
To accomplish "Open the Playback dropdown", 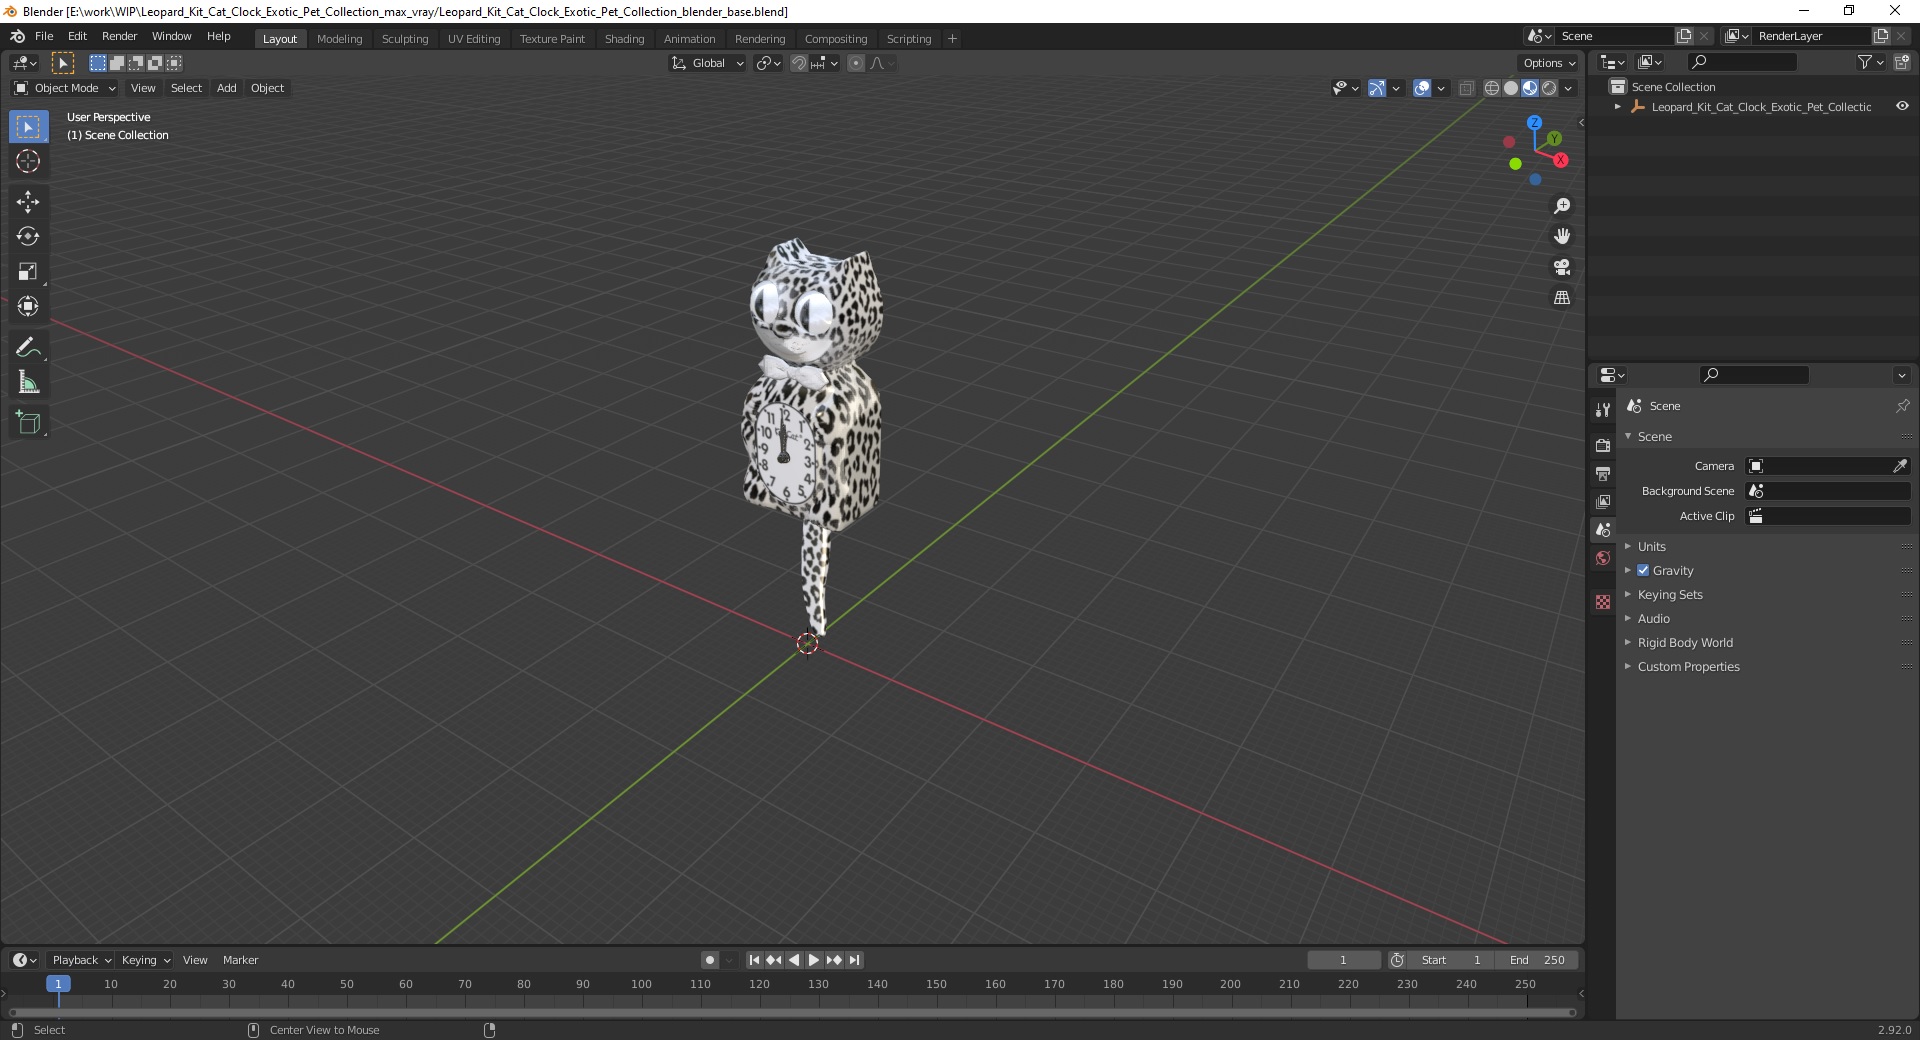I will tap(81, 960).
